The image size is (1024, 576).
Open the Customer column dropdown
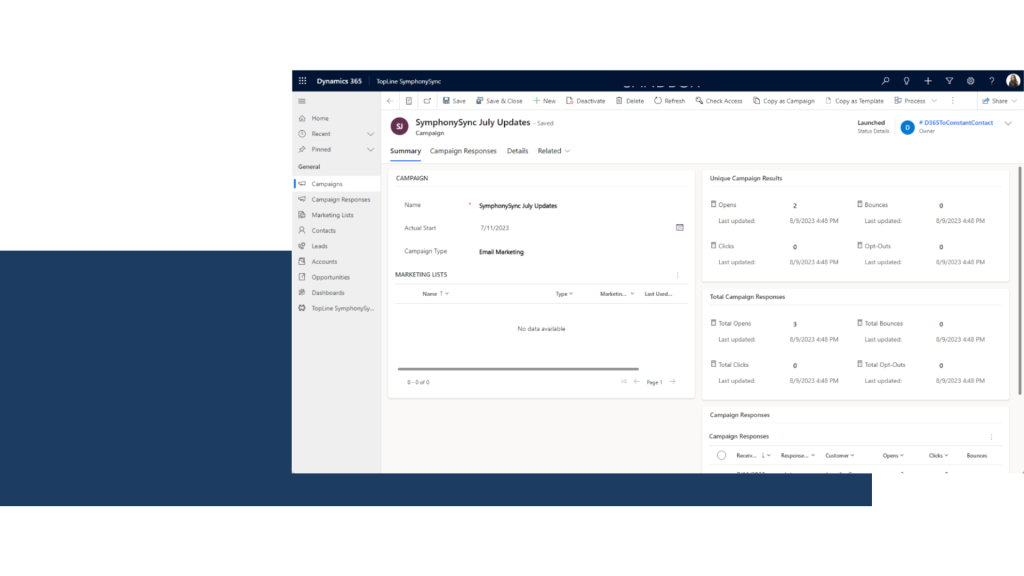tap(840, 456)
